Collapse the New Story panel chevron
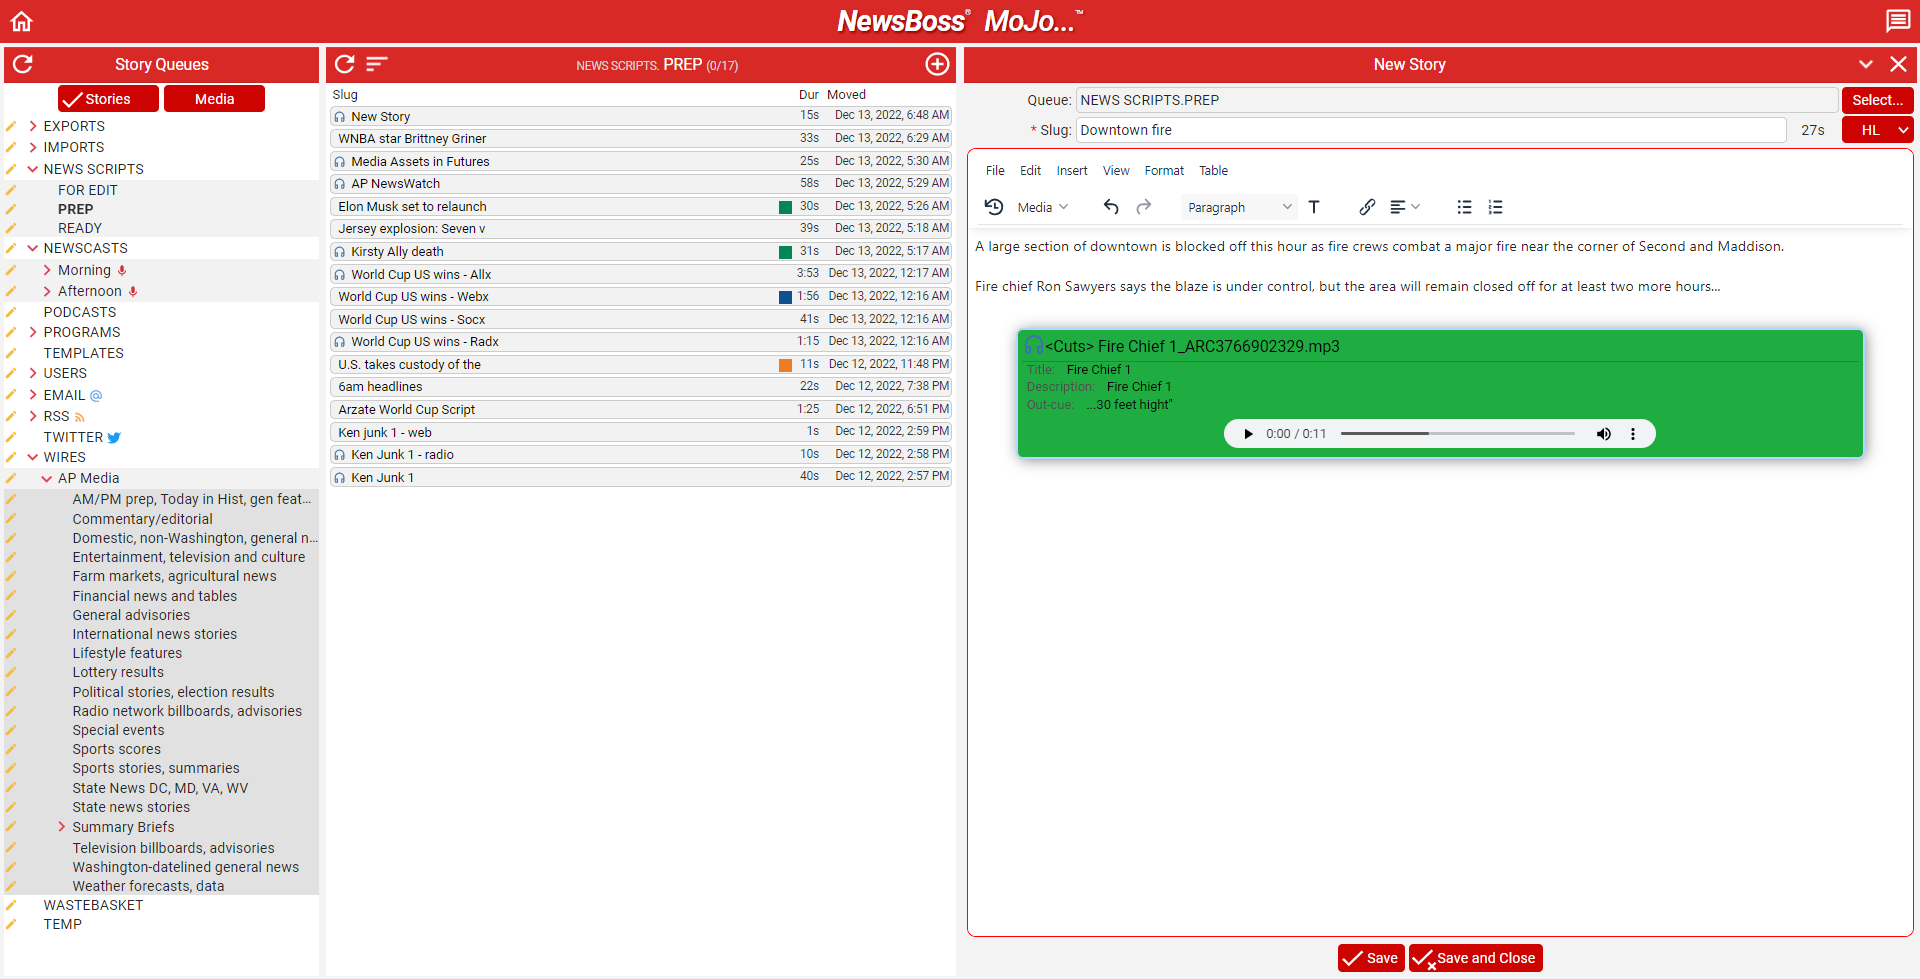 point(1866,64)
